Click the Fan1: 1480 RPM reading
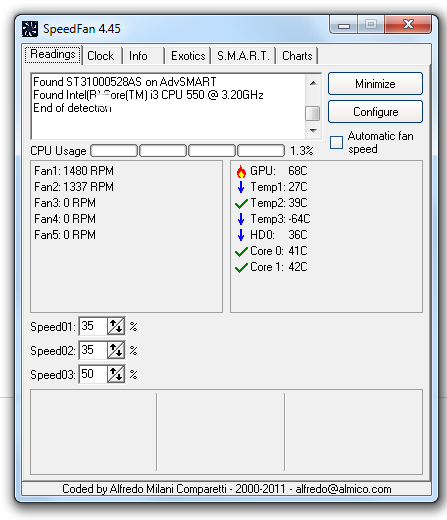 pos(74,171)
